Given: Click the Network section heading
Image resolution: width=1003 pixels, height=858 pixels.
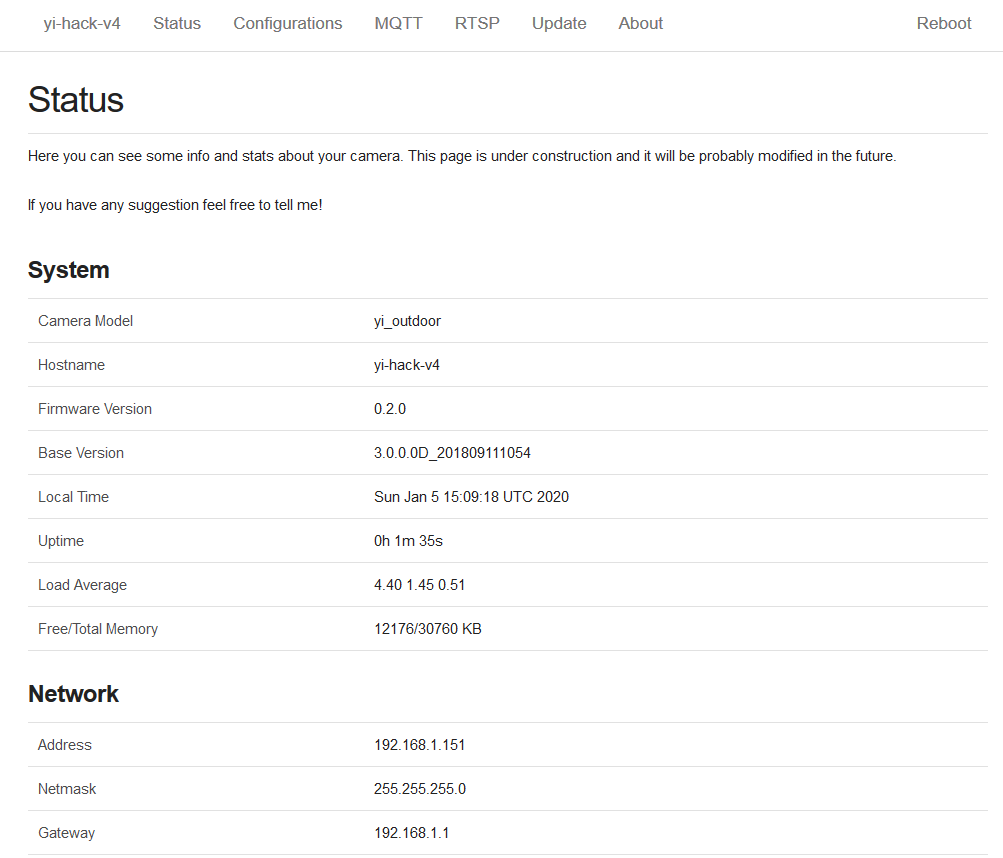Looking at the screenshot, I should tap(74, 694).
